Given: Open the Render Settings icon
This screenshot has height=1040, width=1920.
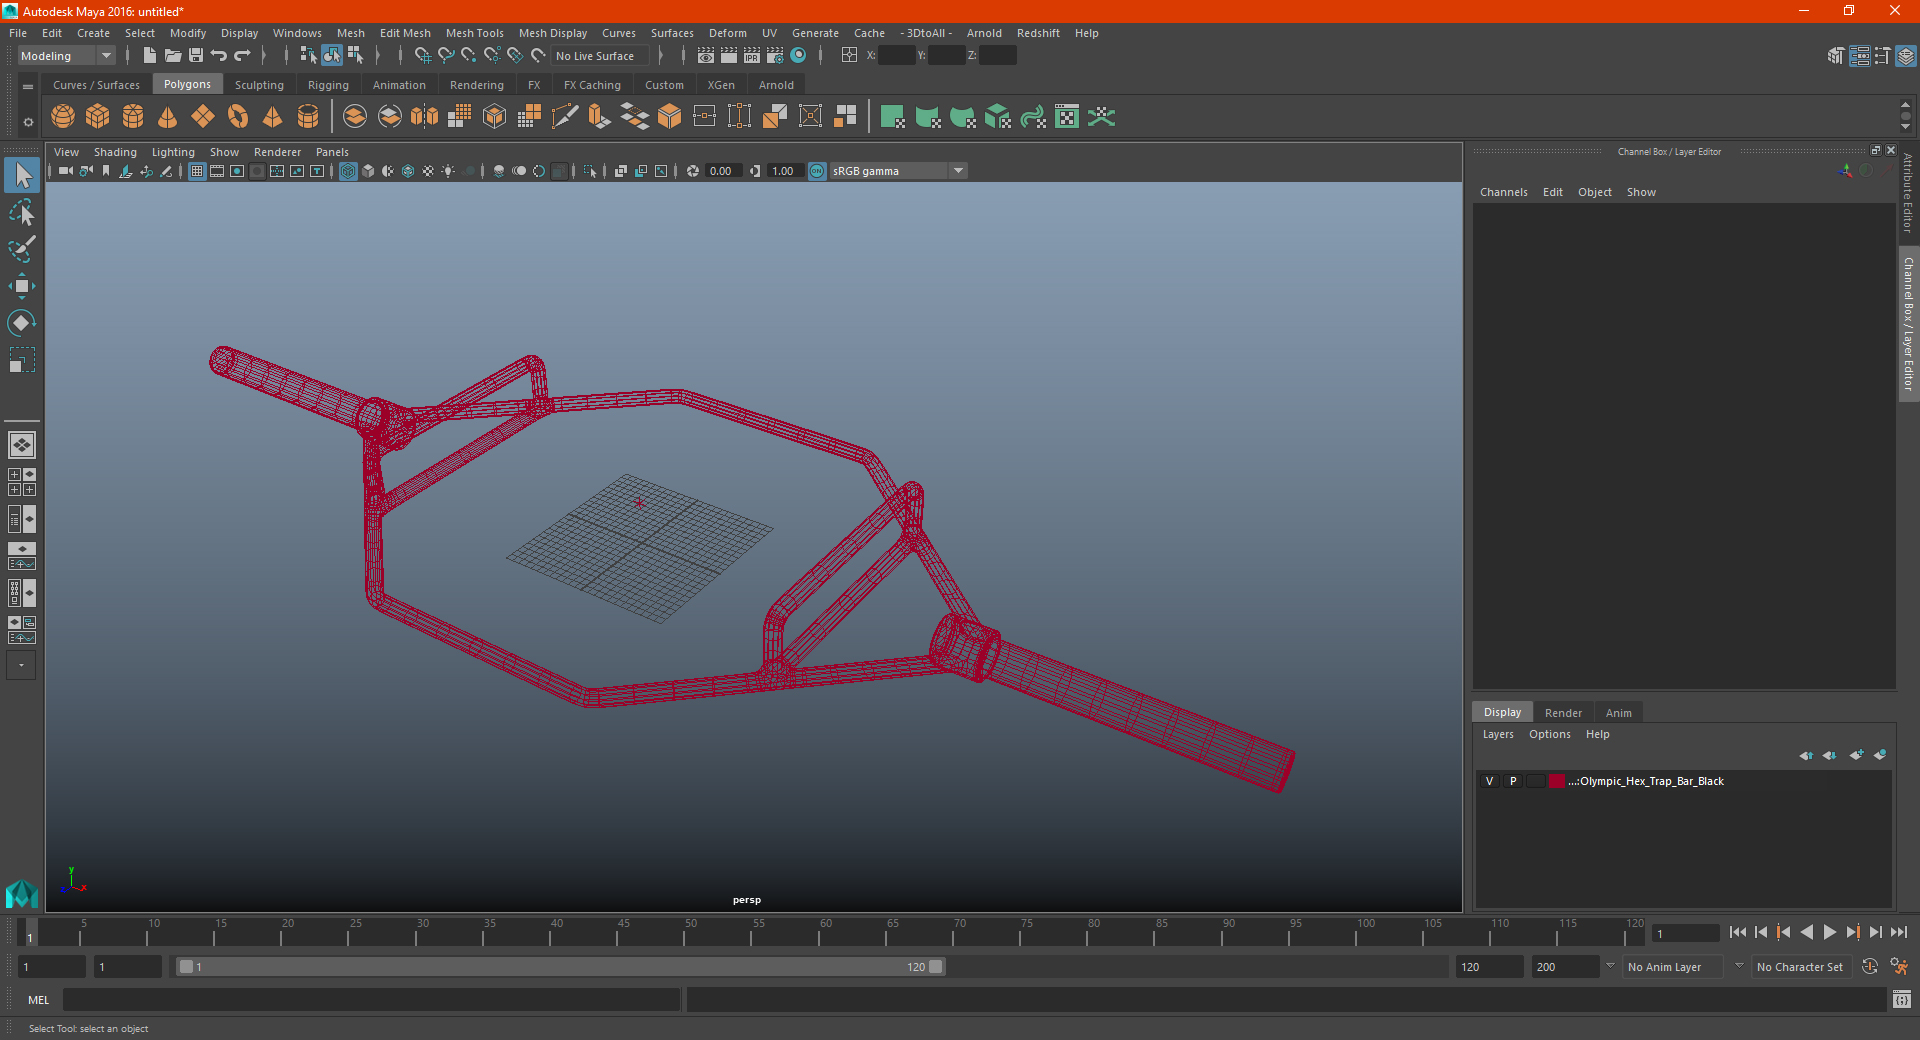Looking at the screenshot, I should [775, 56].
